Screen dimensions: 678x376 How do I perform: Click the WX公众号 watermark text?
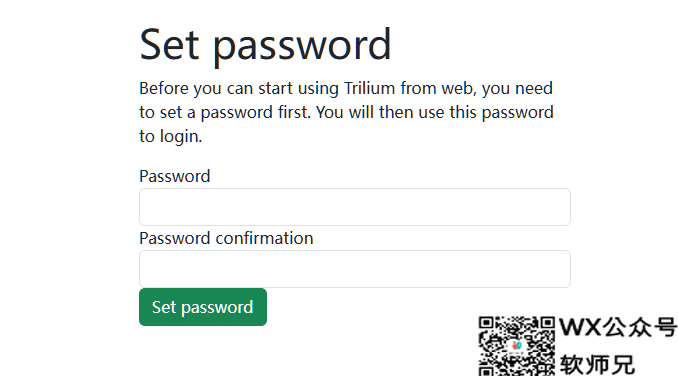[x=618, y=327]
